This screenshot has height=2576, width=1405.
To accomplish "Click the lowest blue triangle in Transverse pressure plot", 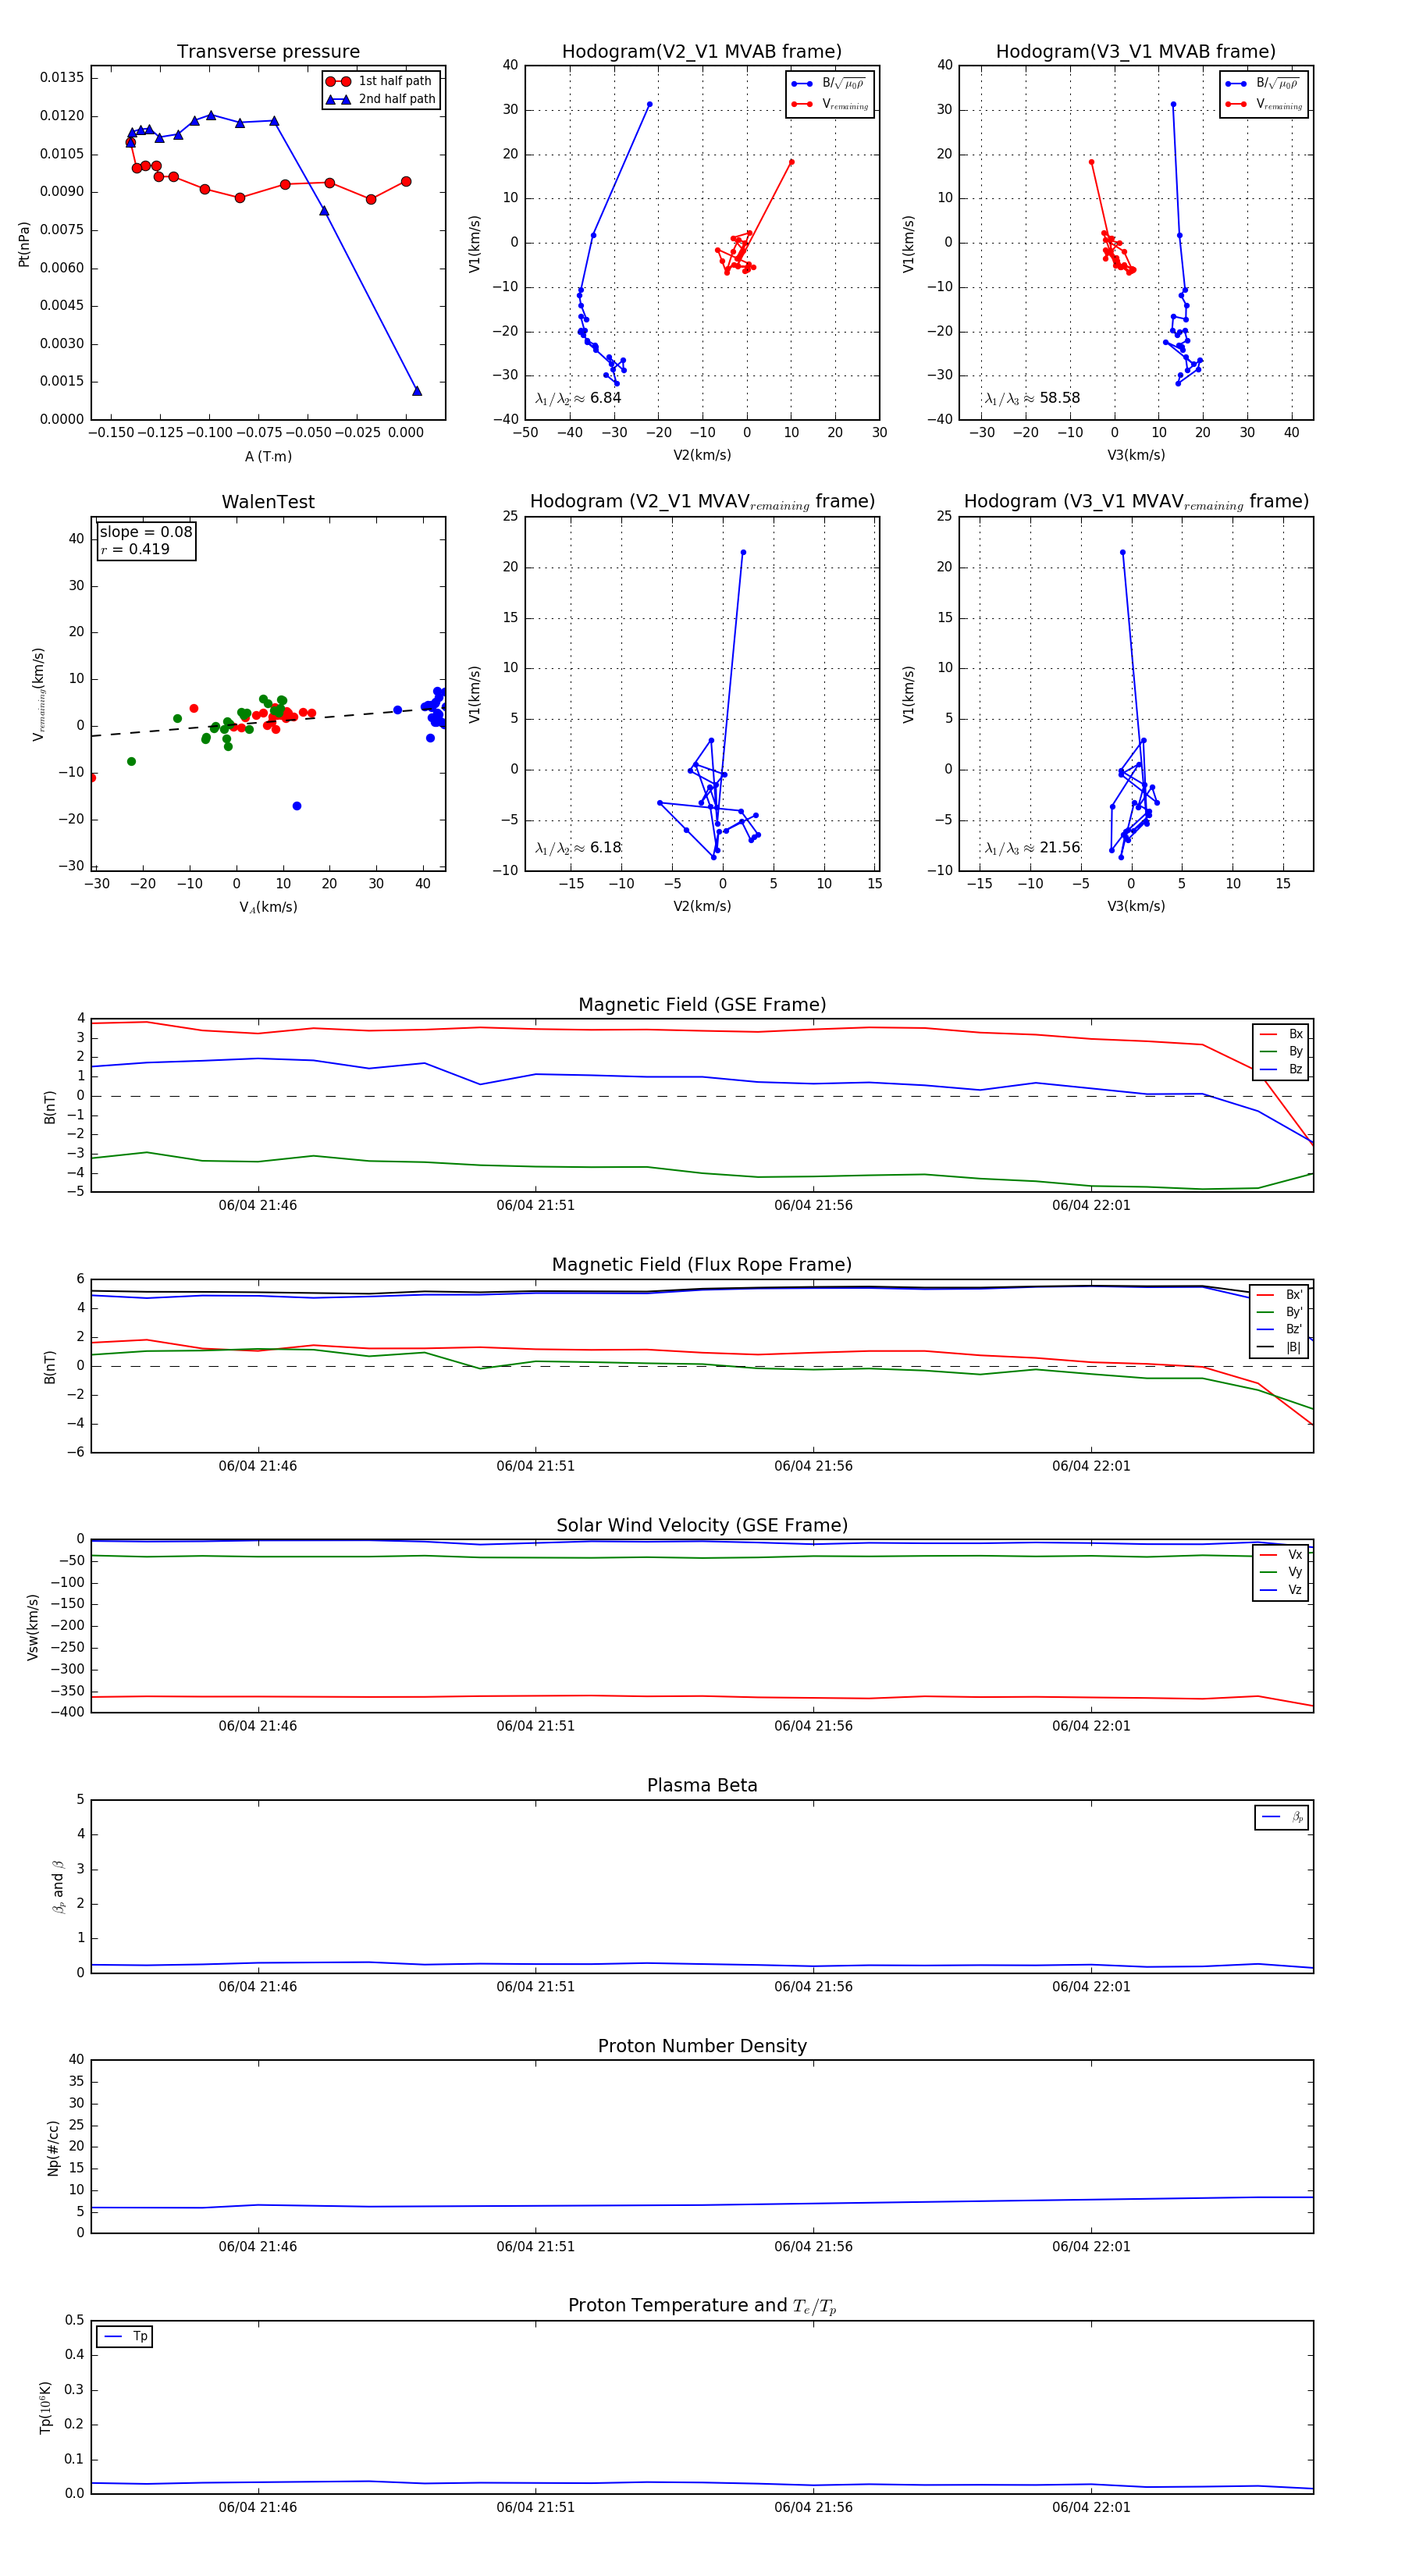I will (417, 391).
